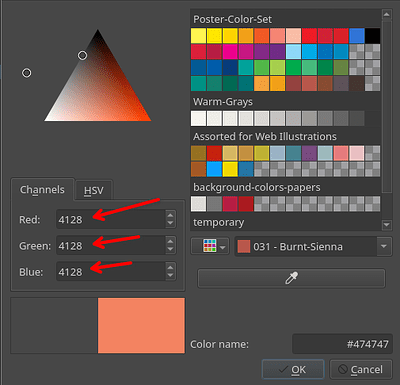Select the navy blue swatch in Poster-Color-Set

pos(230,68)
